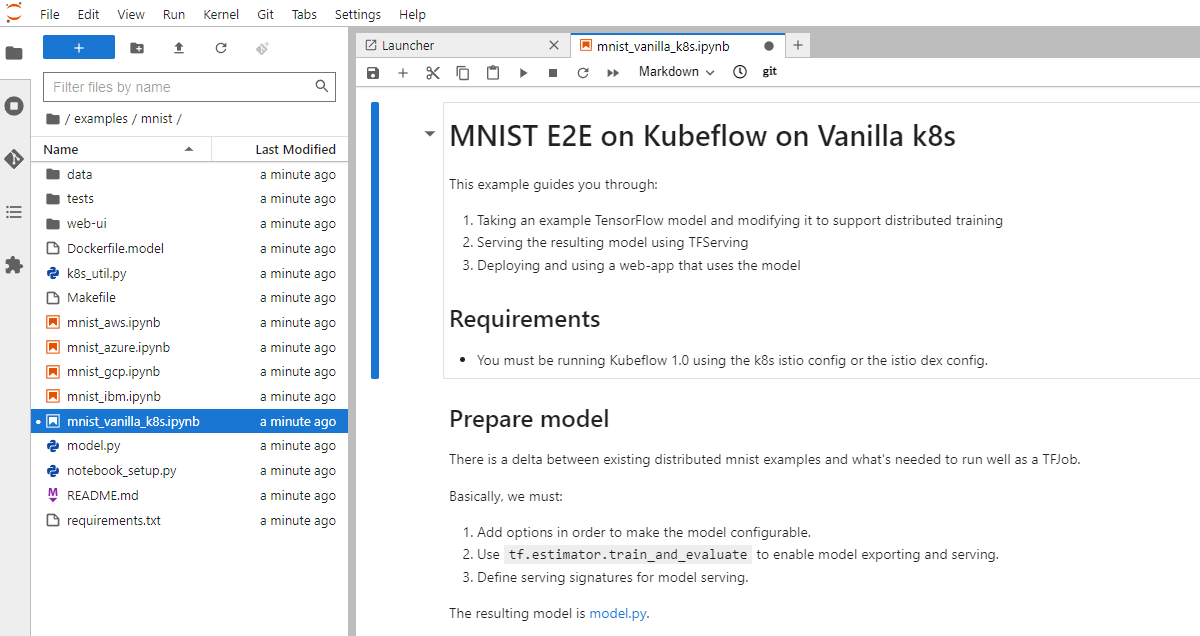Select the tests folder
The height and width of the screenshot is (636, 1200).
pyautogui.click(x=190, y=199)
